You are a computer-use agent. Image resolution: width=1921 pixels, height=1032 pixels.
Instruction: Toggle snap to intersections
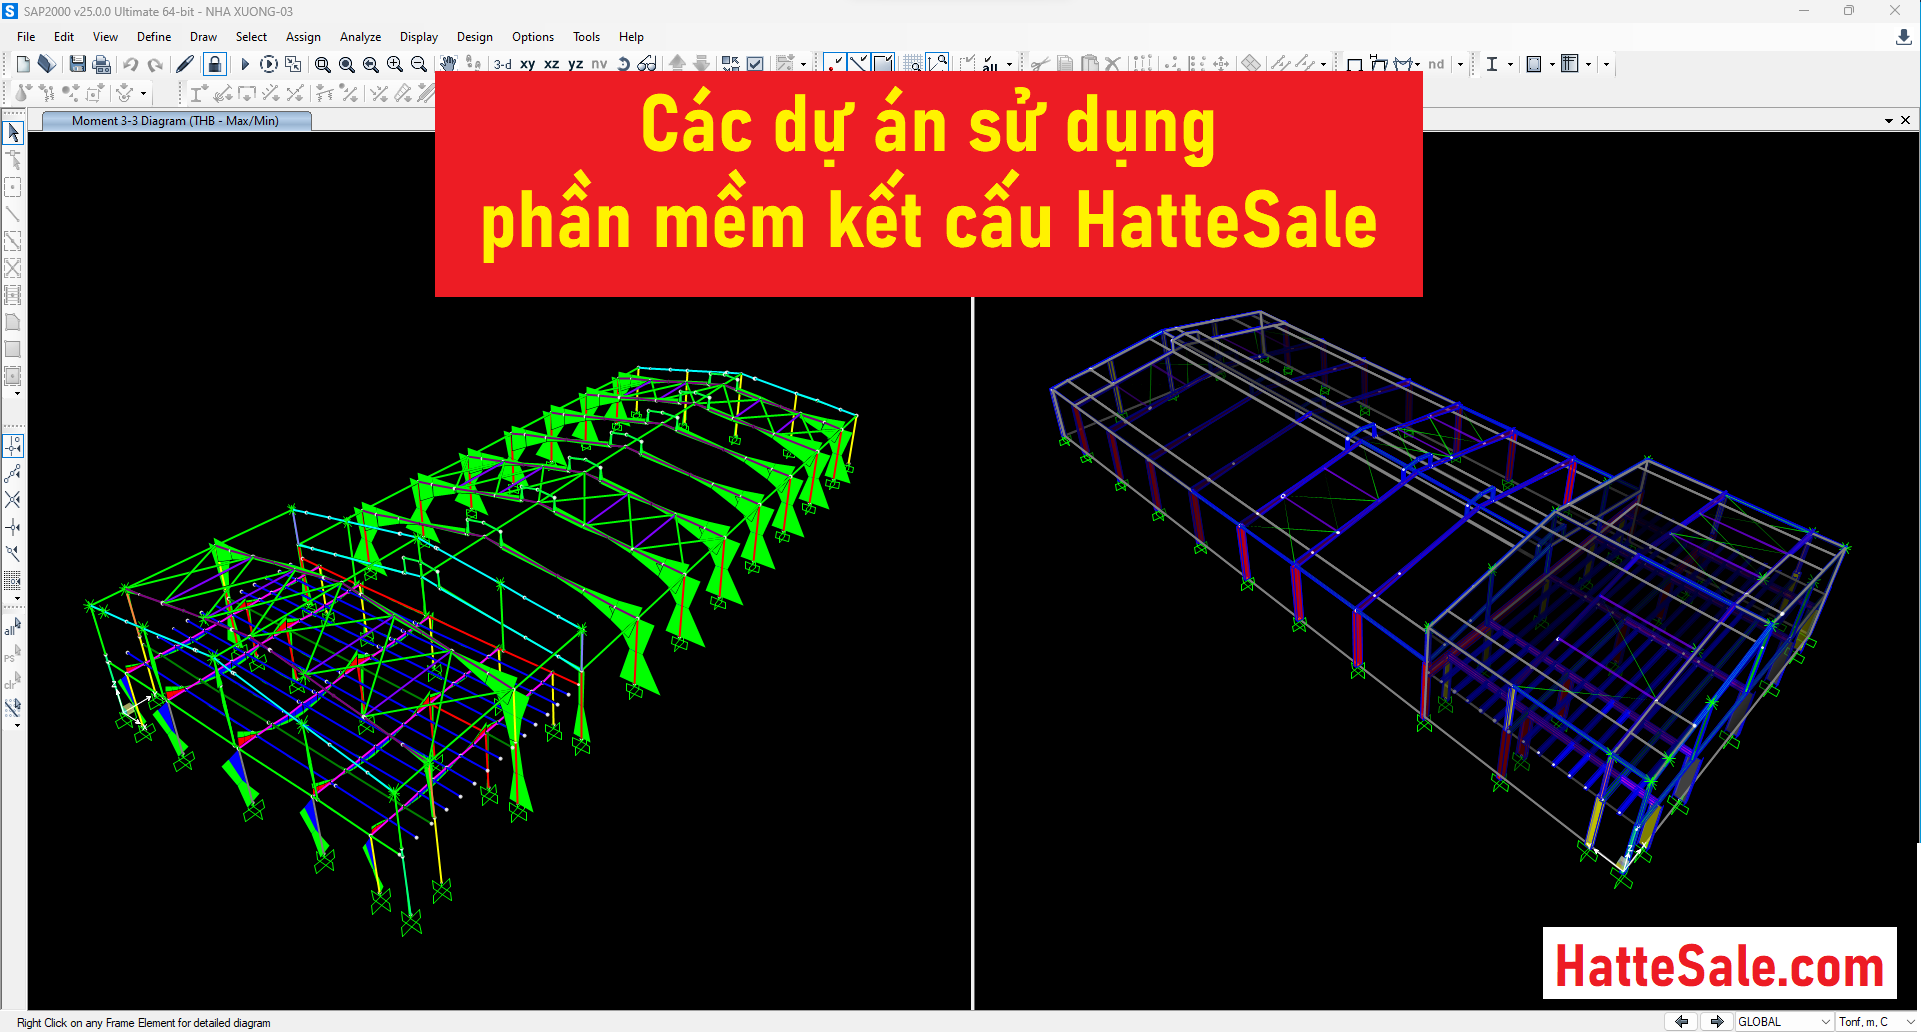click(x=13, y=500)
